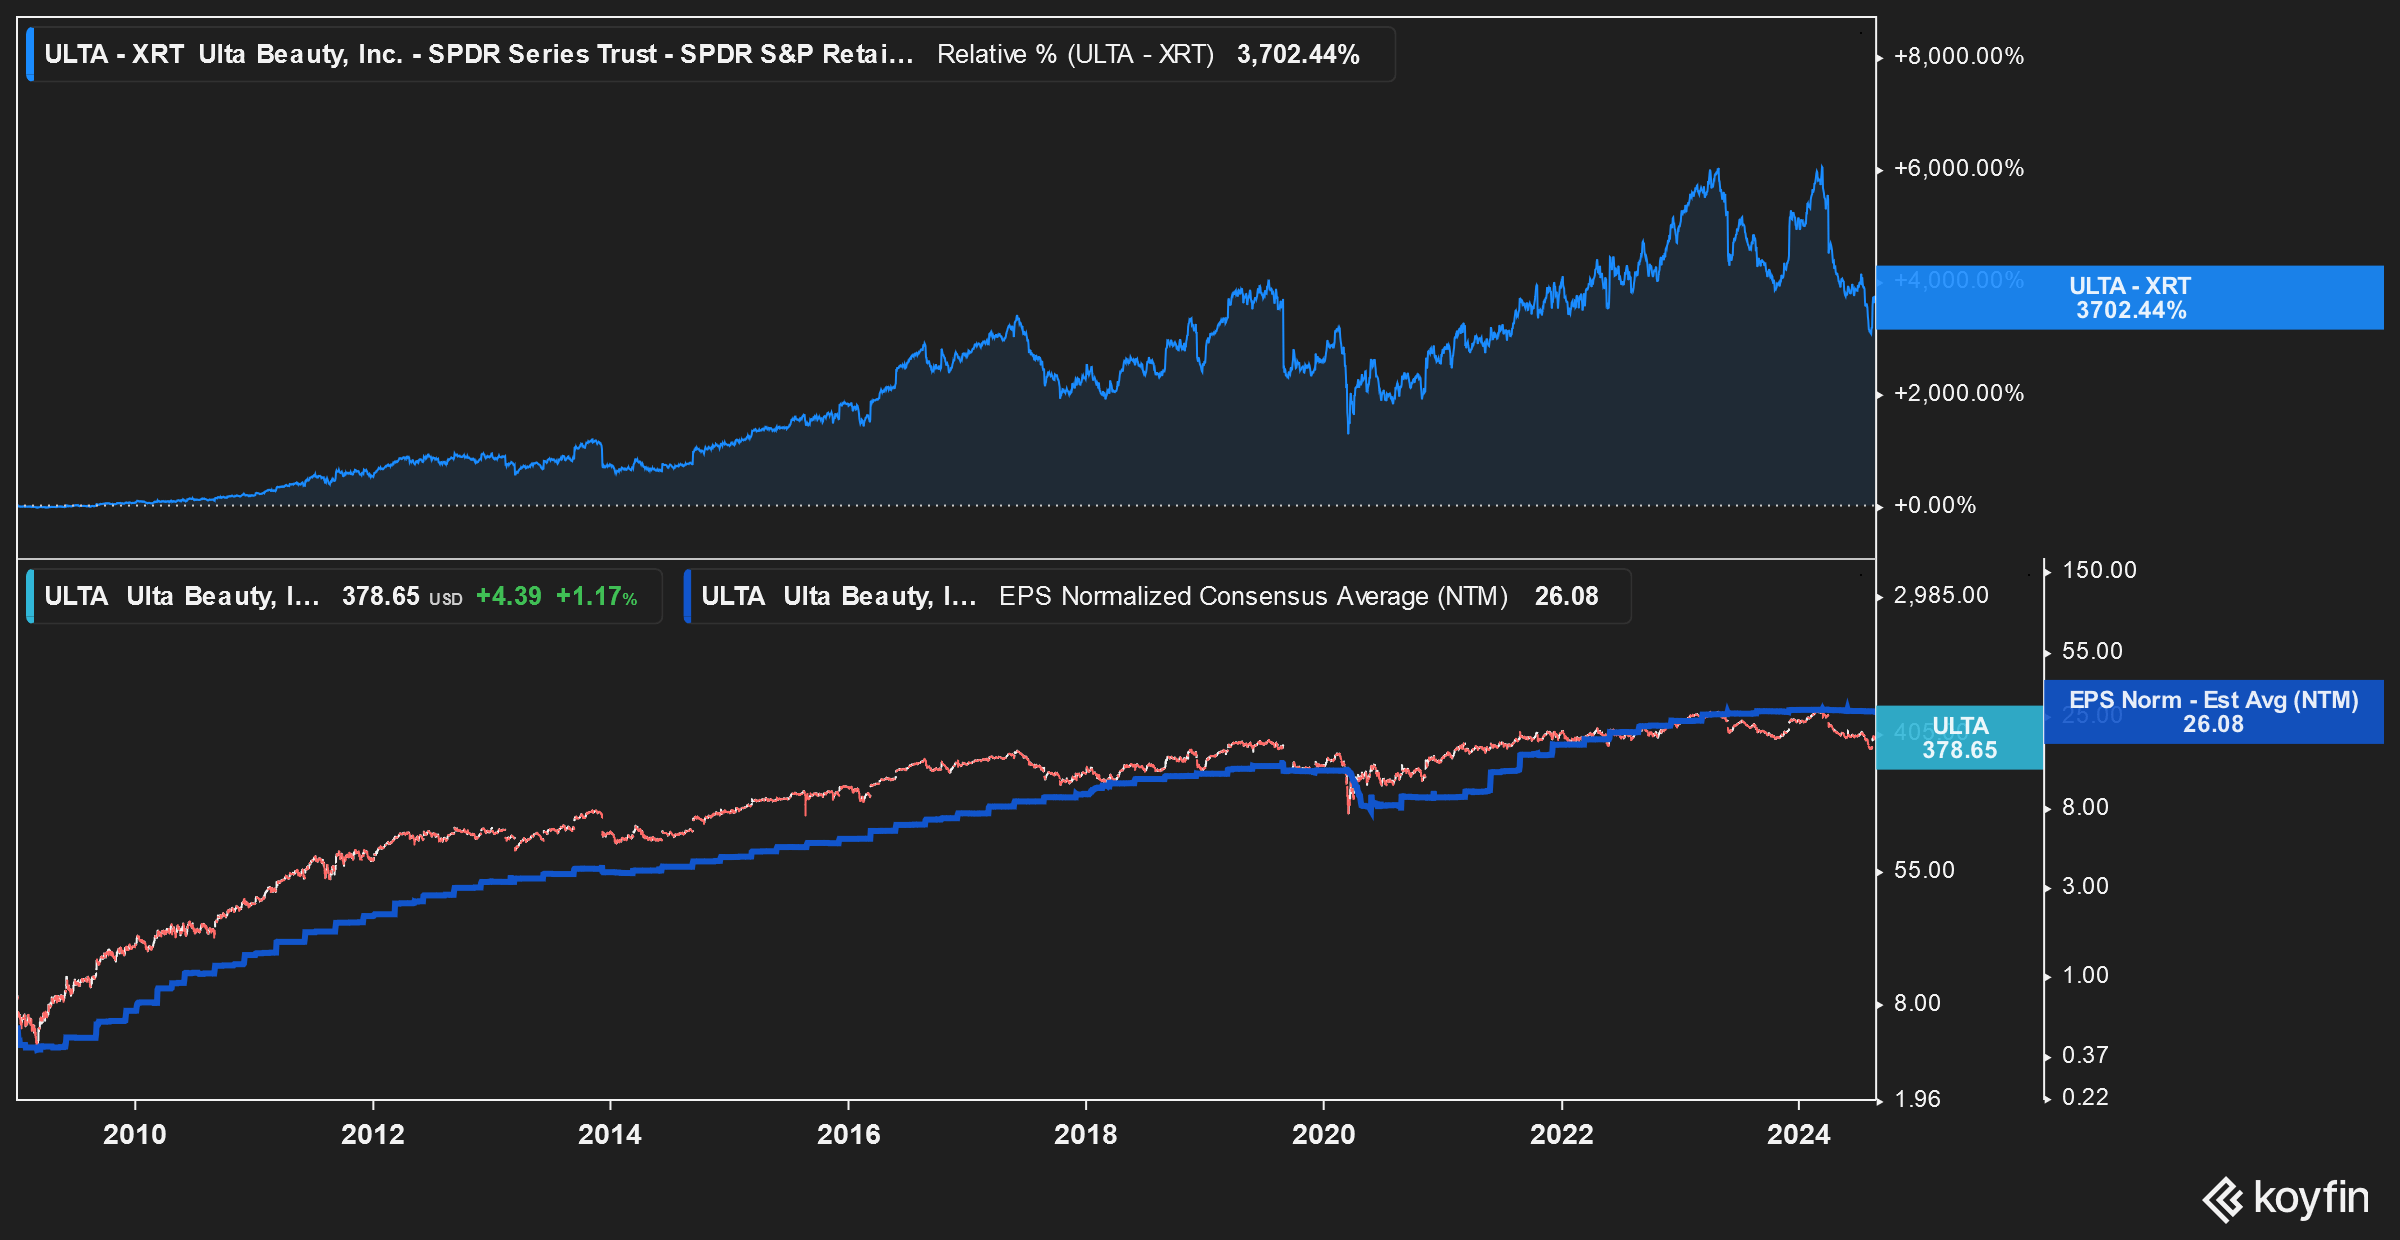Click the +8,000.00% label on the right axis
Viewport: 2400px width, 1240px height.
tap(1961, 57)
